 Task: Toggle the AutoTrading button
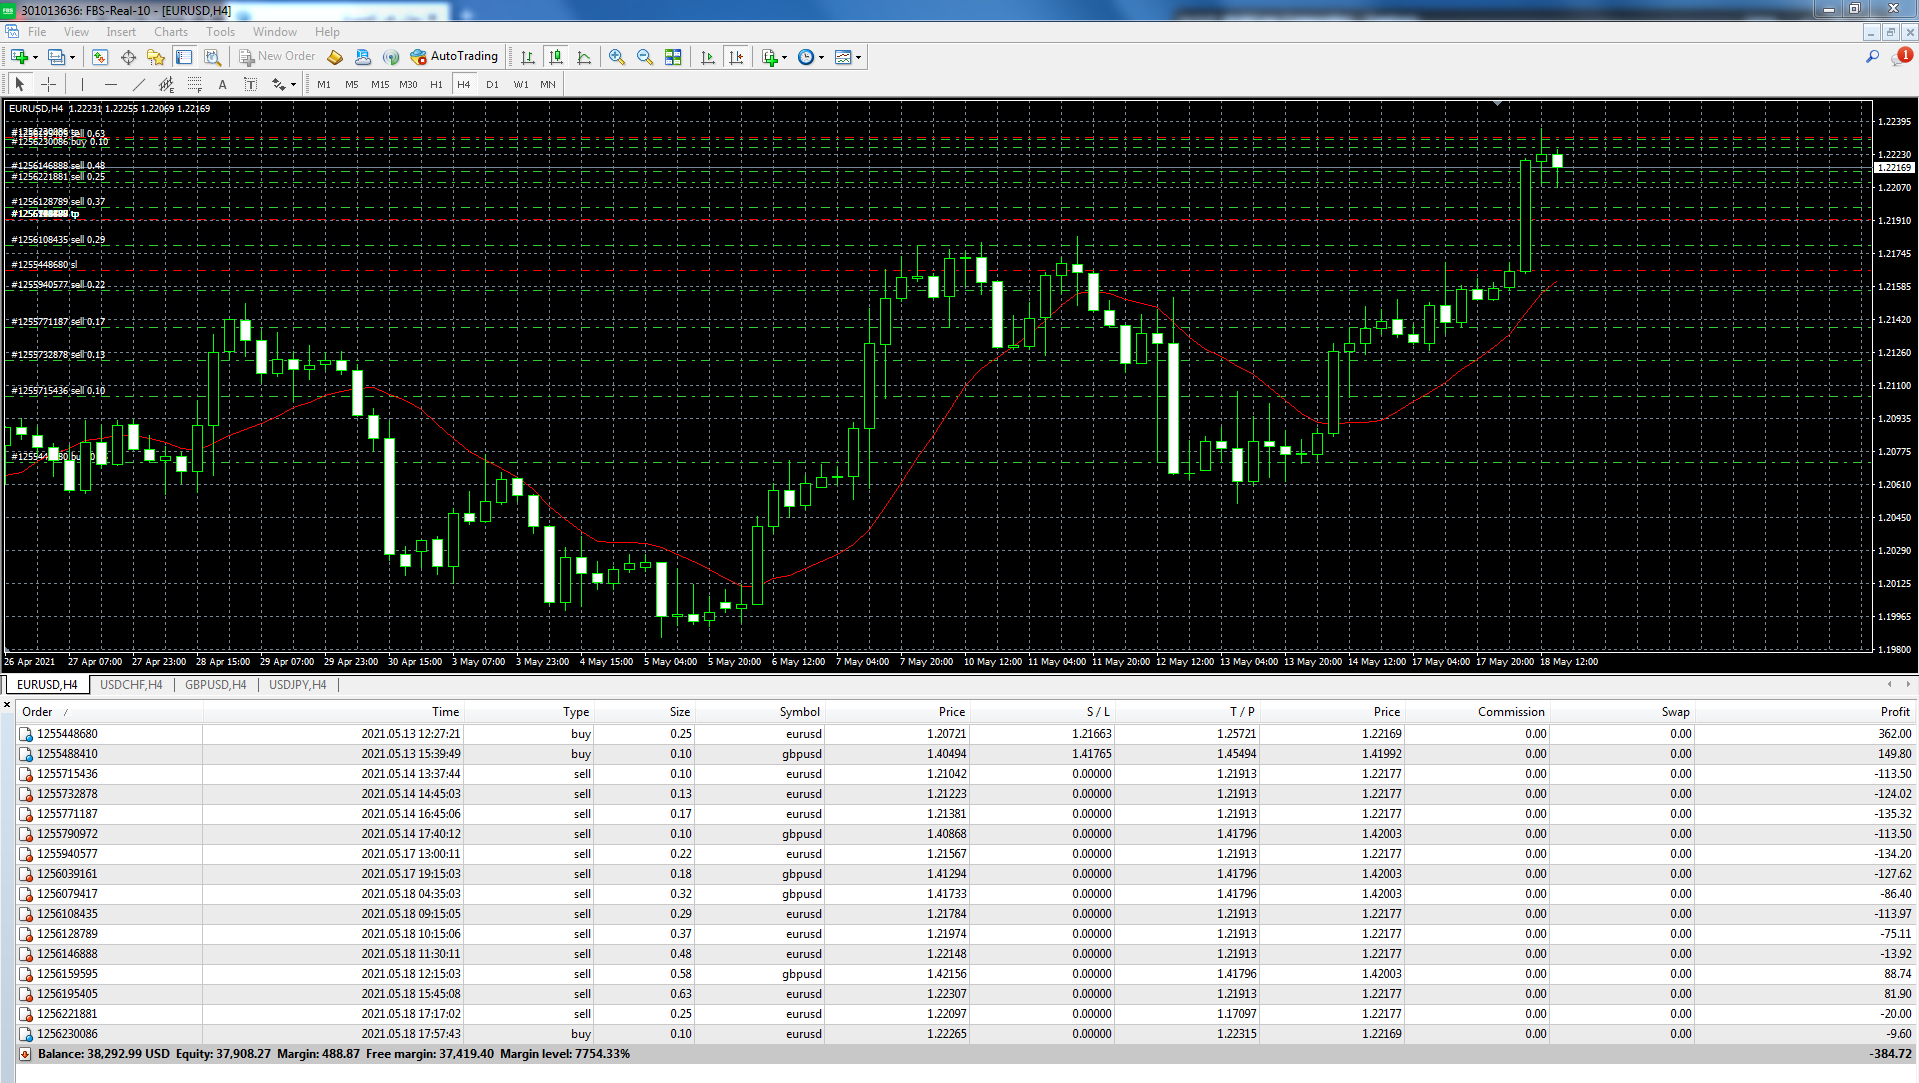[455, 57]
